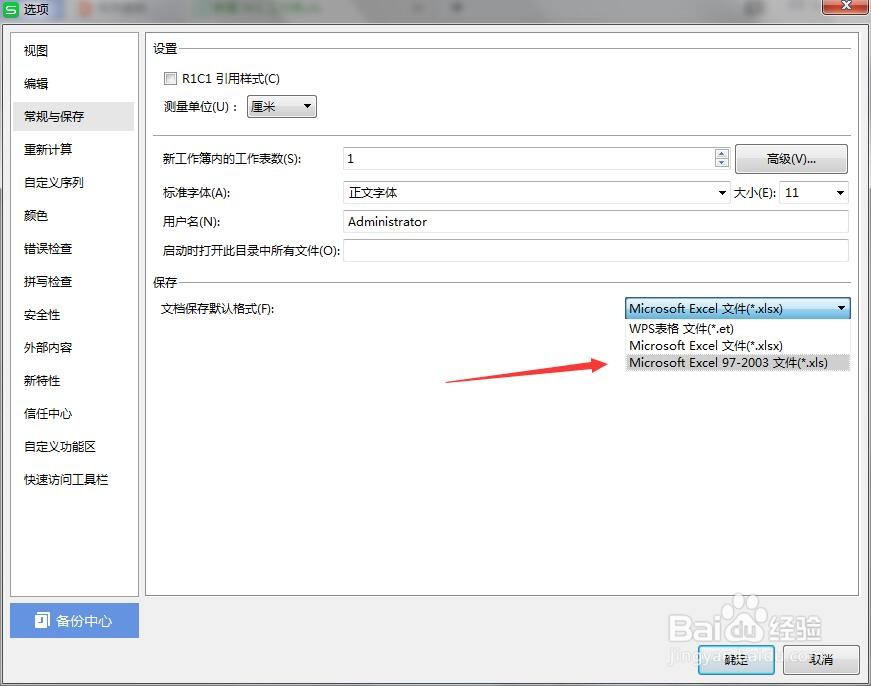The height and width of the screenshot is (686, 871).
Task: Confirm with the 确定 button
Action: coord(736,660)
